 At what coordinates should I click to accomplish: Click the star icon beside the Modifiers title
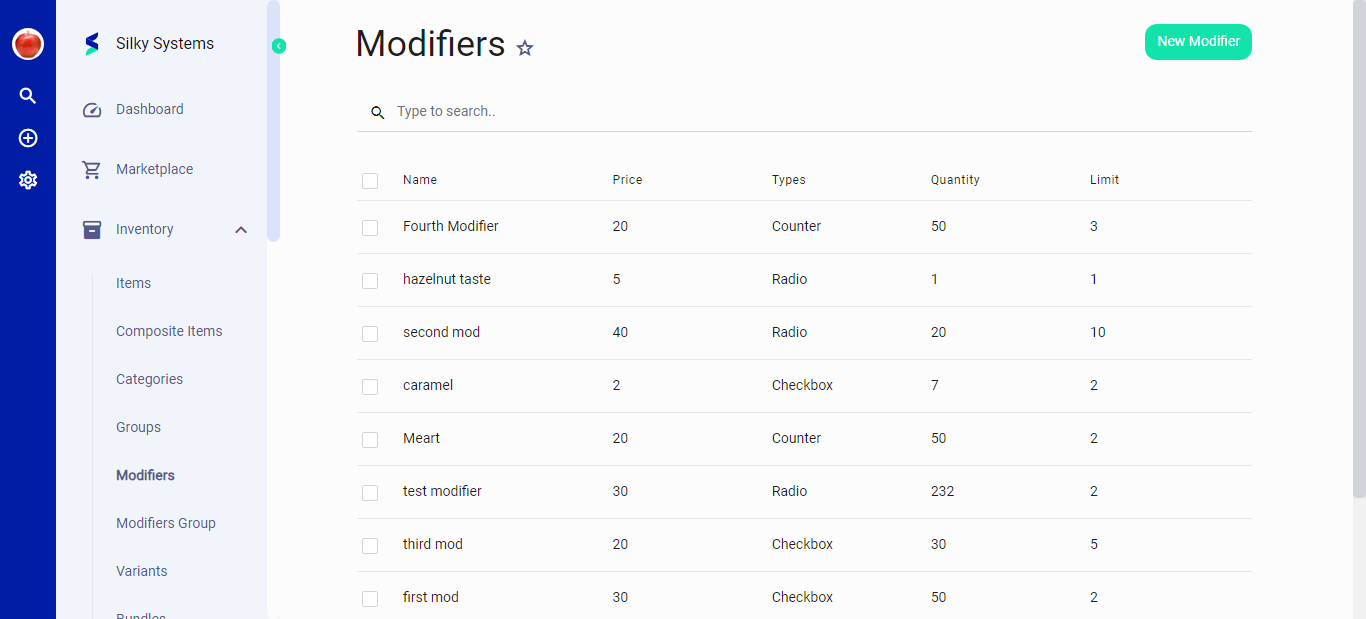[524, 48]
